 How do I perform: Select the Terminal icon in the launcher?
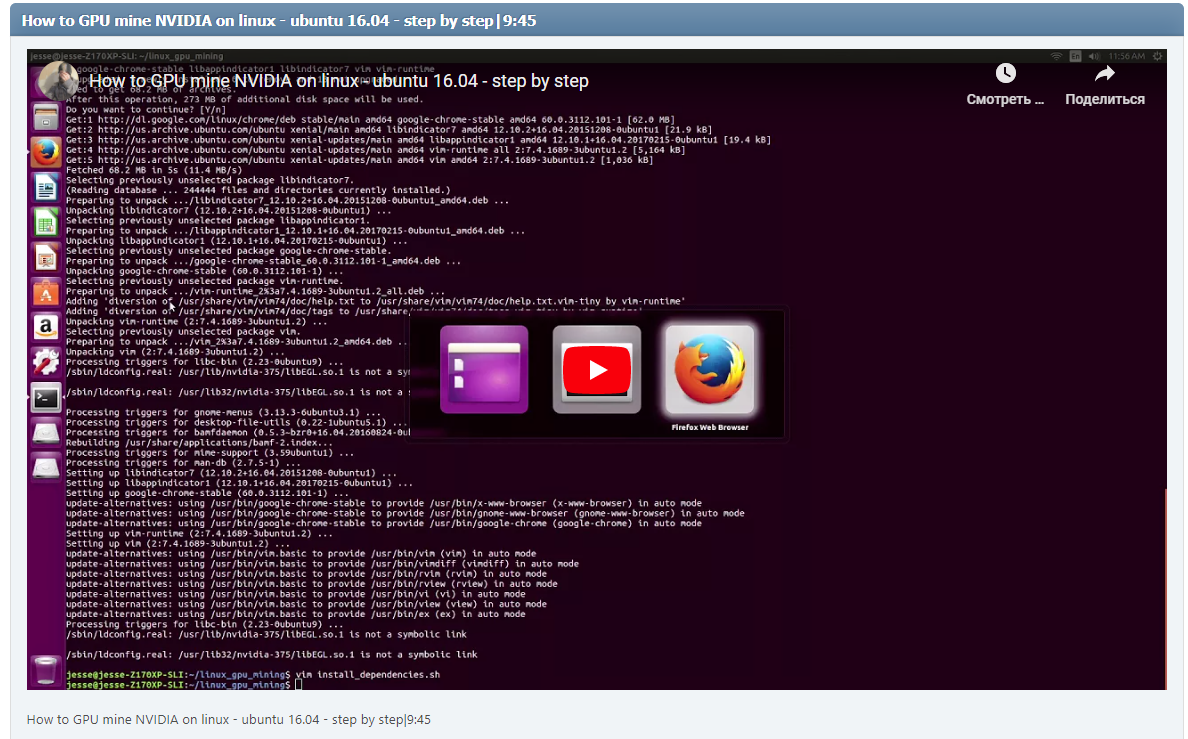coord(46,398)
